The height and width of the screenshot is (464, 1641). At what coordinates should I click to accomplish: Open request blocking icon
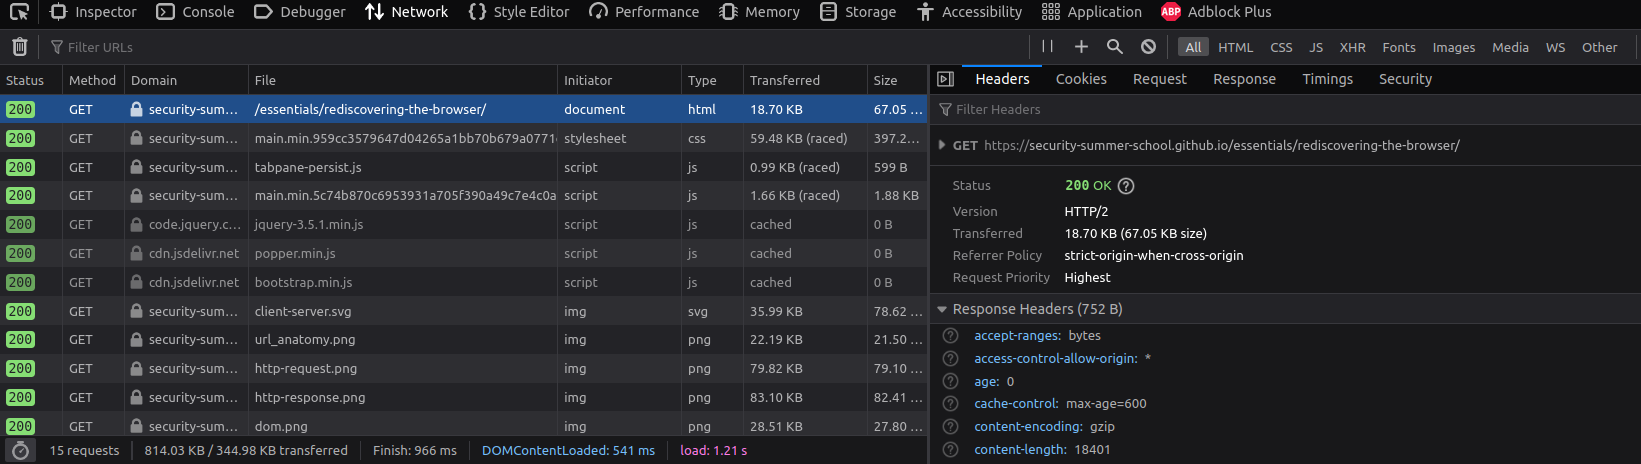pyautogui.click(x=1148, y=47)
